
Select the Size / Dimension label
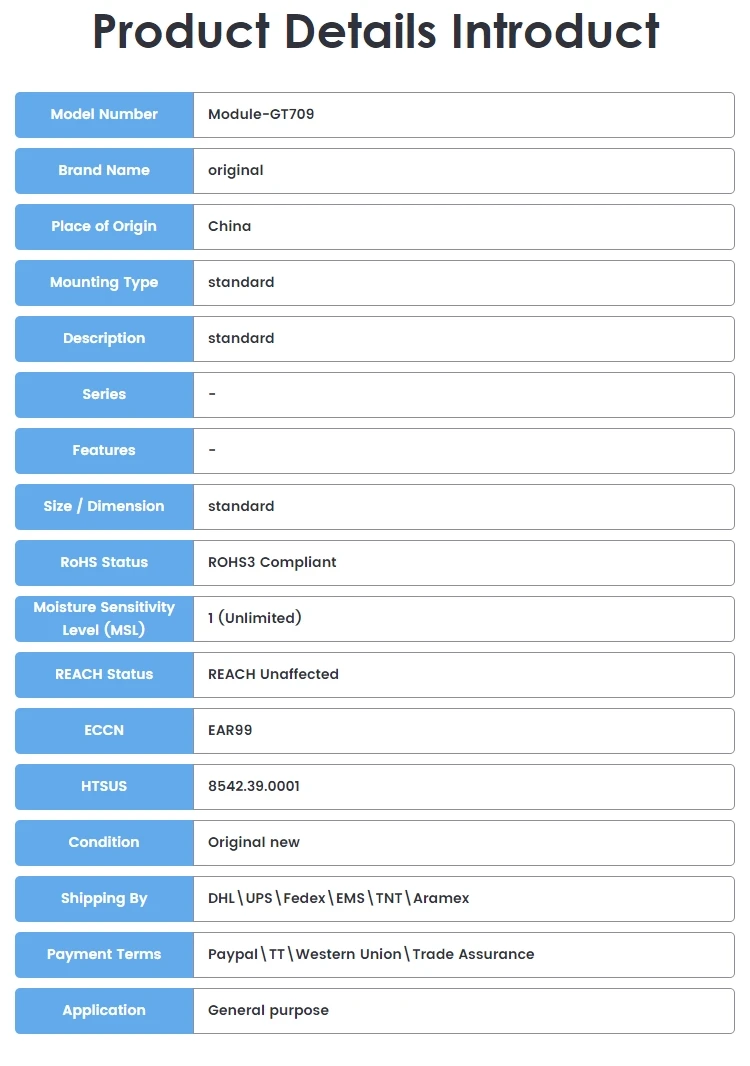[104, 506]
